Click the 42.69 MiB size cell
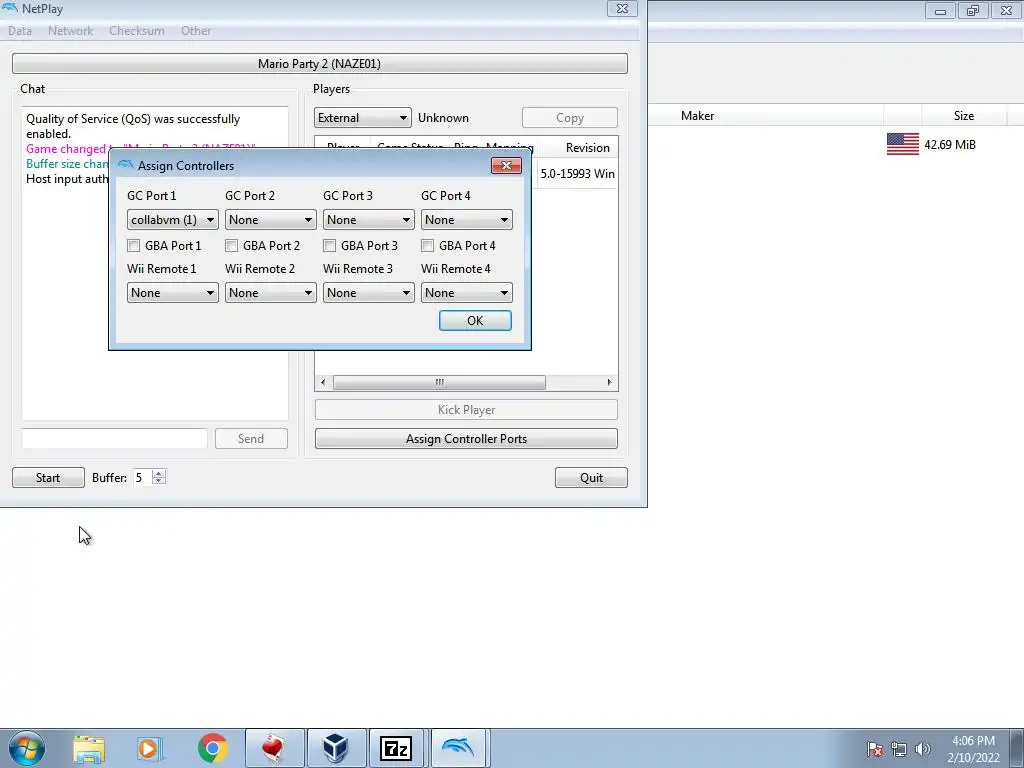 950,144
